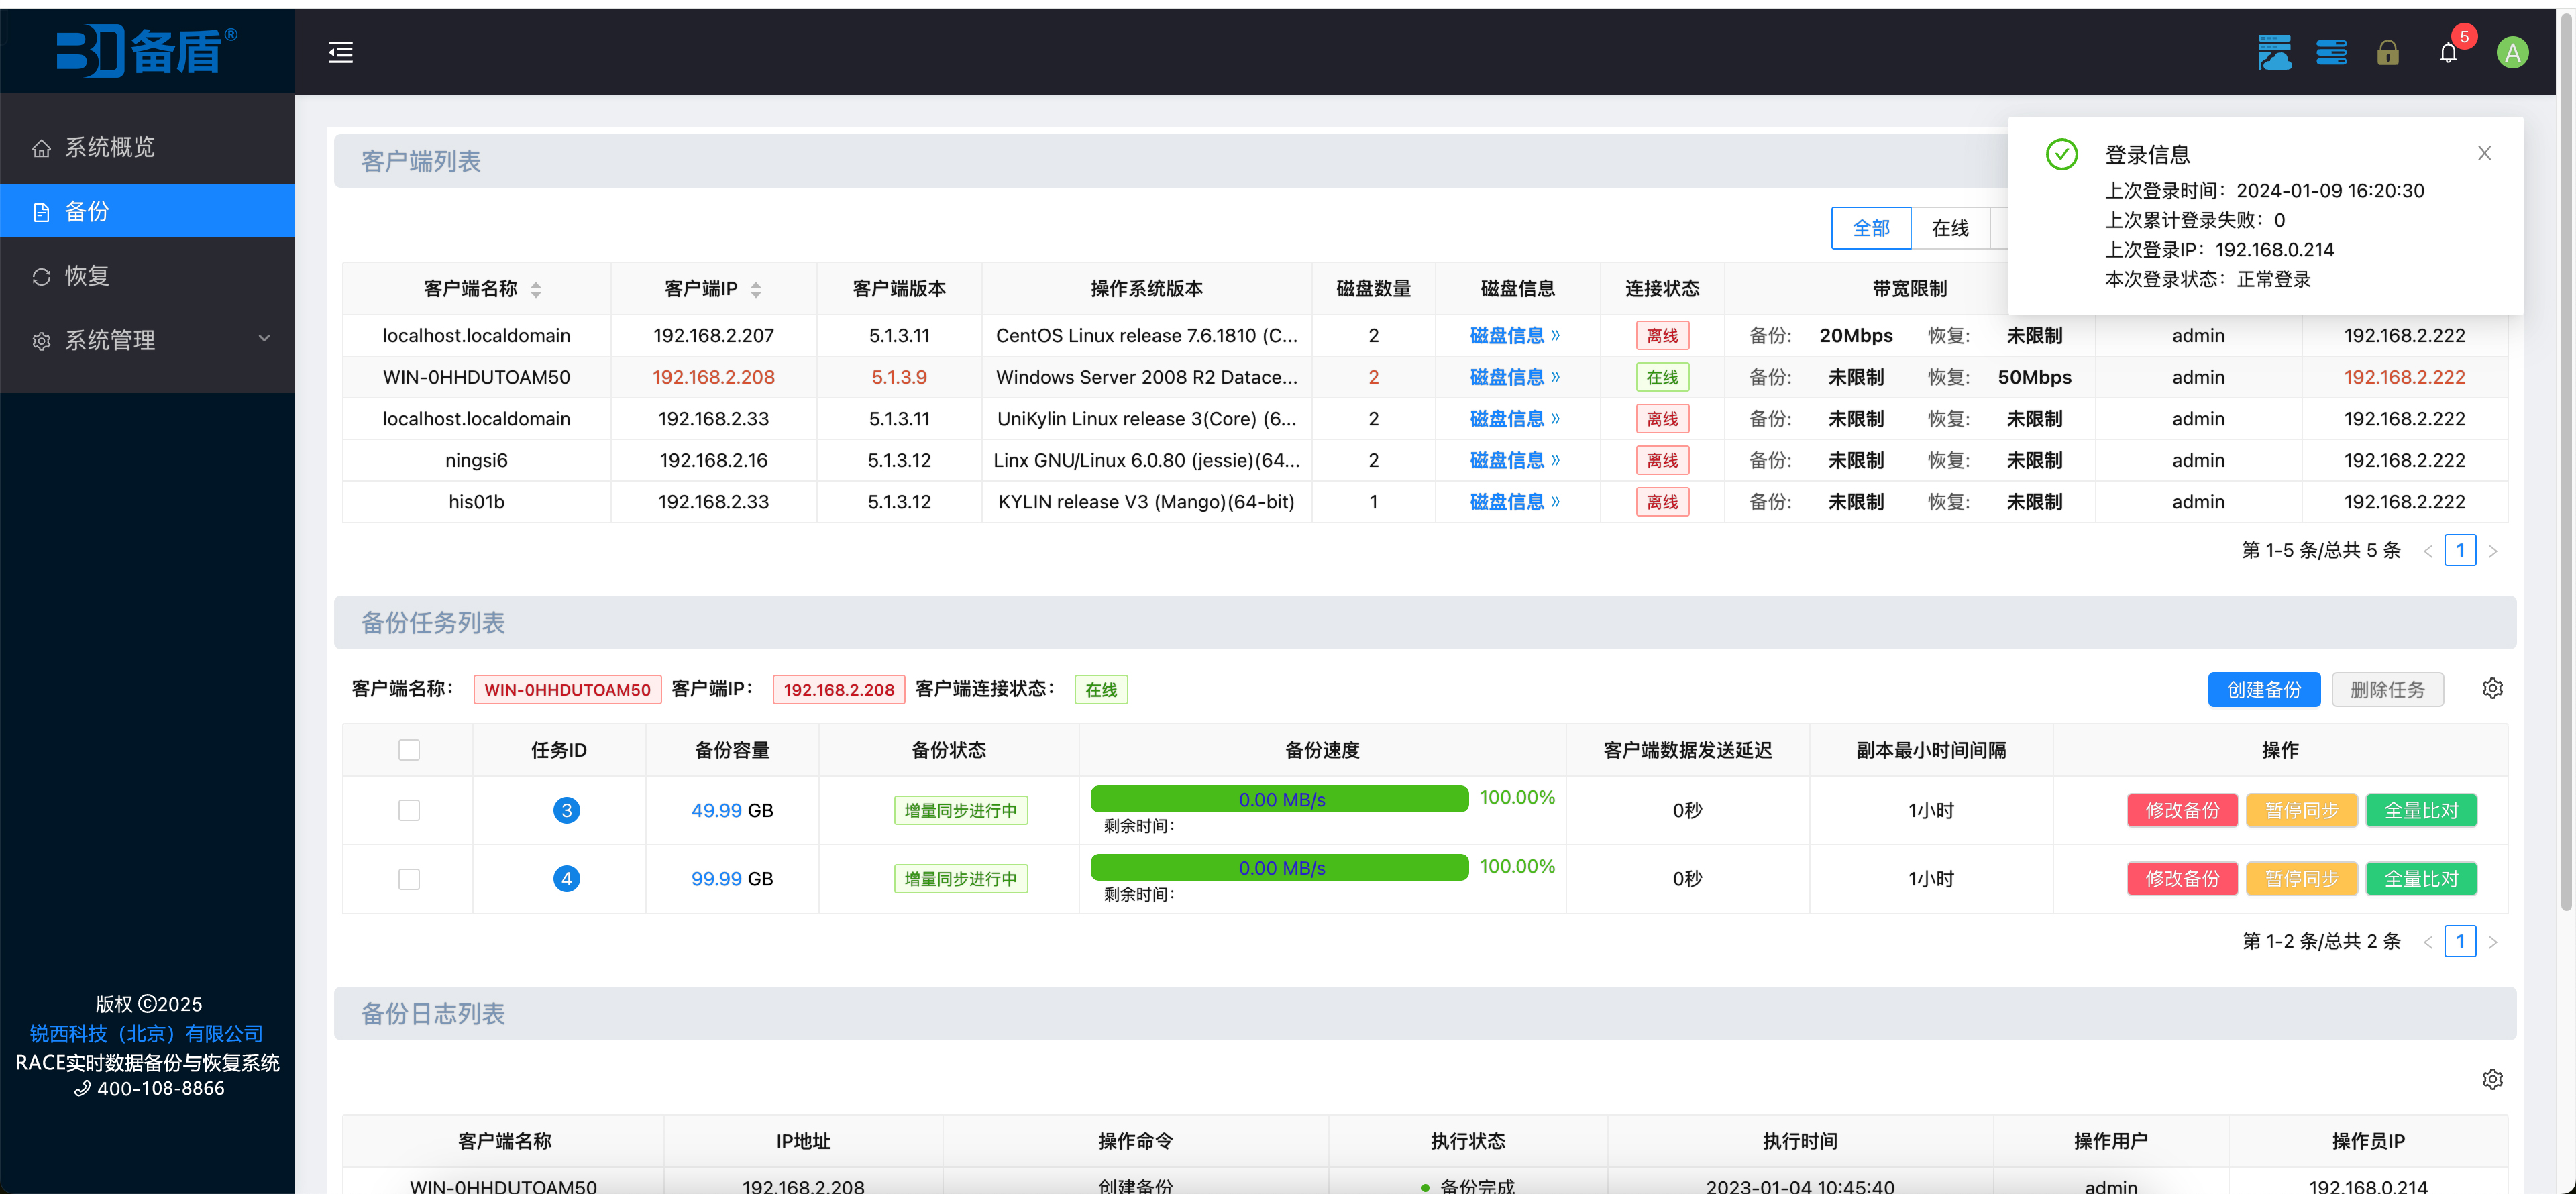Viewport: 2576px width, 1194px height.
Task: Click the sidebar collapse menu icon
Action: [340, 53]
